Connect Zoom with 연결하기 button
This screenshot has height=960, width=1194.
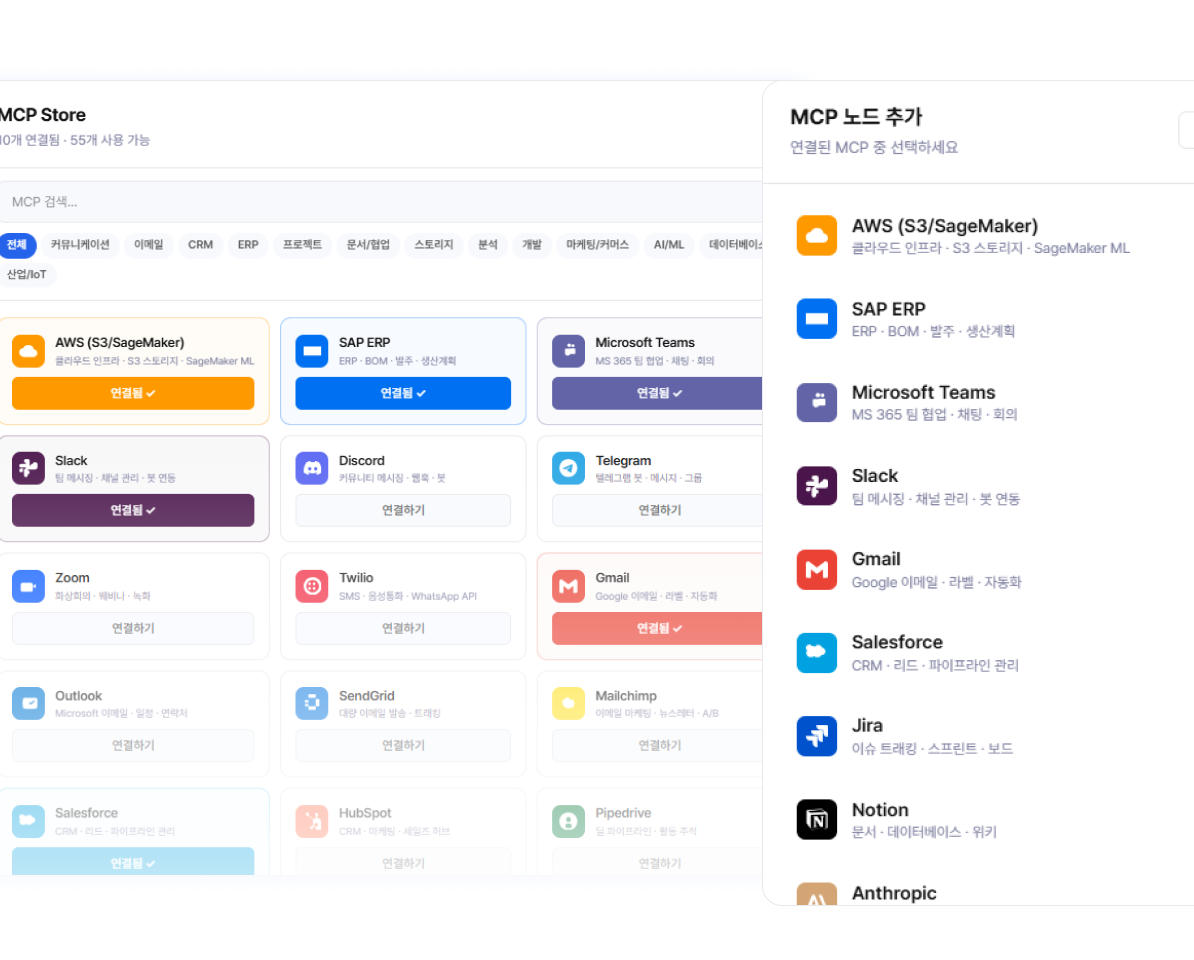(x=133, y=628)
